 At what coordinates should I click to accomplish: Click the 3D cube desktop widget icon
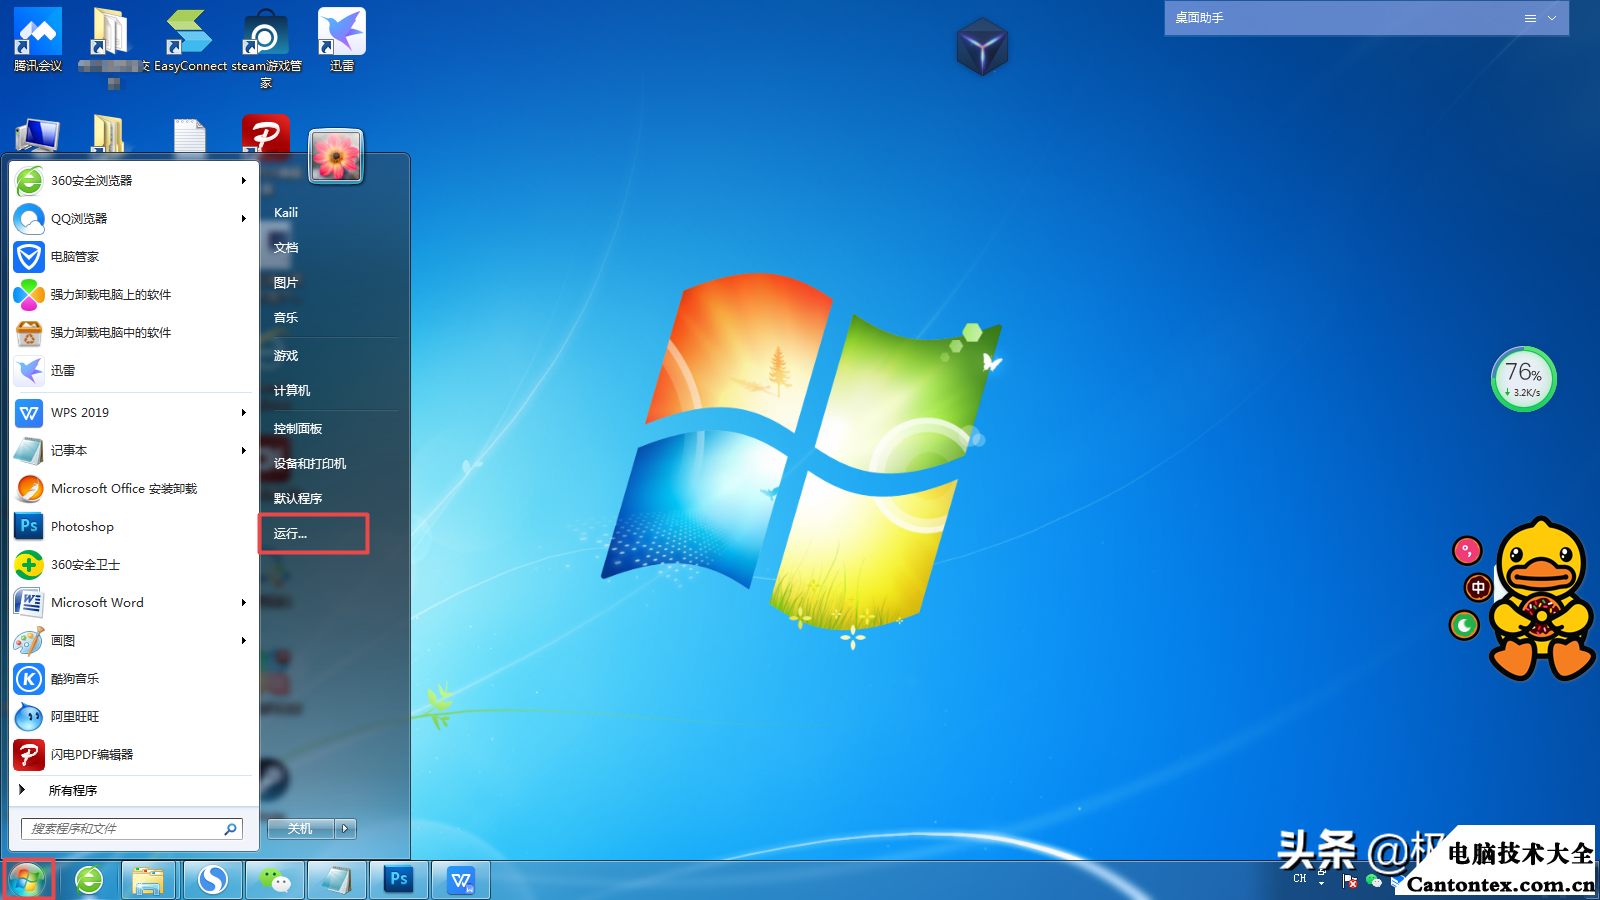click(x=982, y=46)
